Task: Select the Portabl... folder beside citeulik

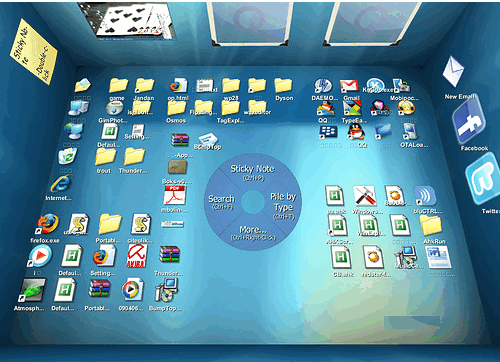Action: click(110, 224)
